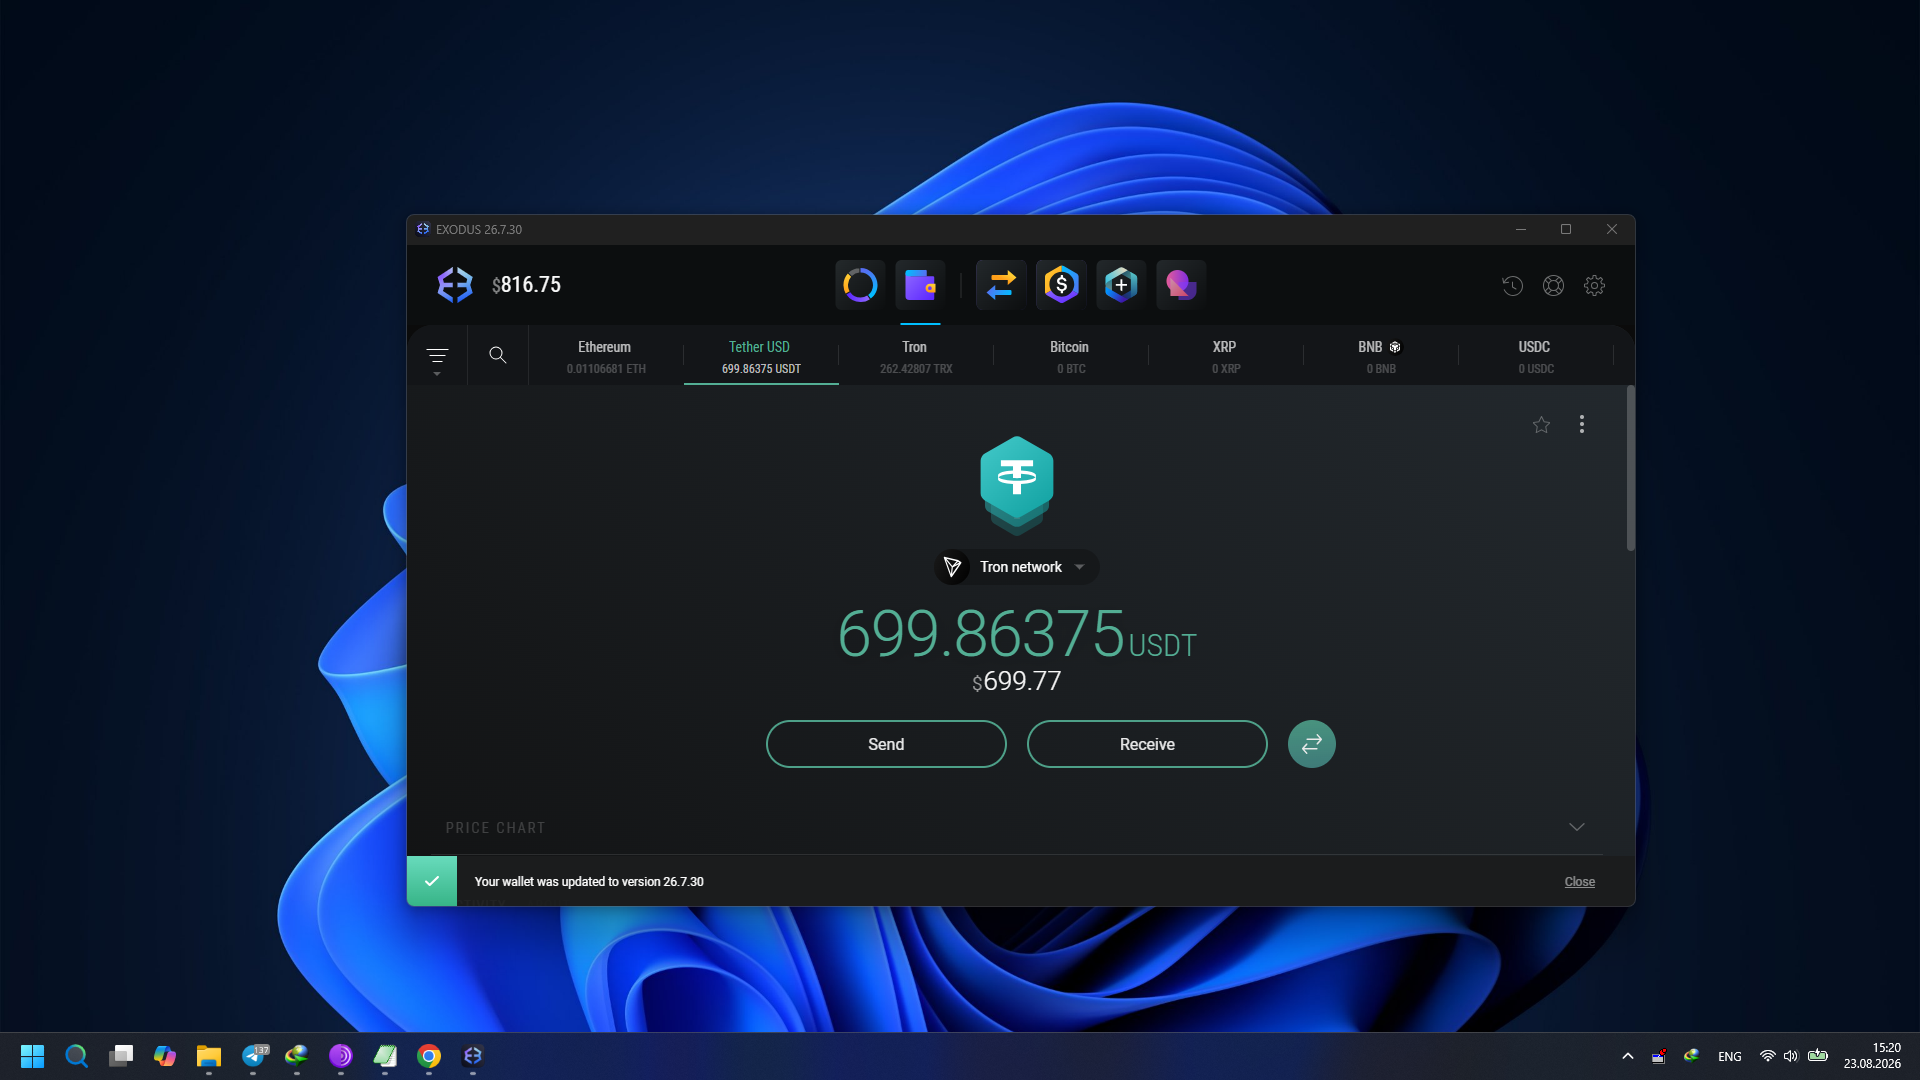Select the Tether USD asset tab
1920x1080 pixels.
pos(761,356)
